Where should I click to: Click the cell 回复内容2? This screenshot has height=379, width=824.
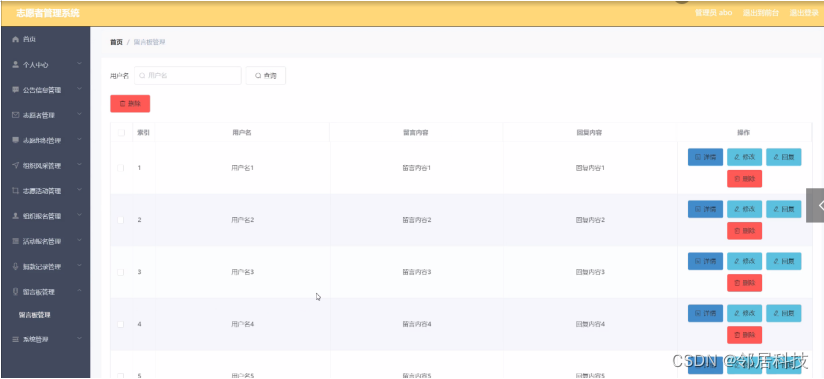[x=590, y=220]
